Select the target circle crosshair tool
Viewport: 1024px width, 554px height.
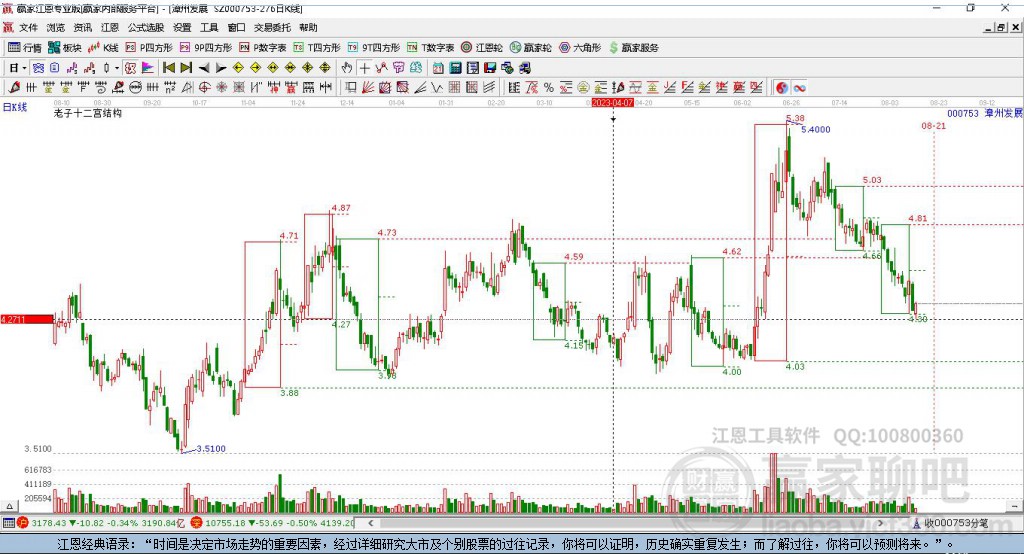[204, 88]
